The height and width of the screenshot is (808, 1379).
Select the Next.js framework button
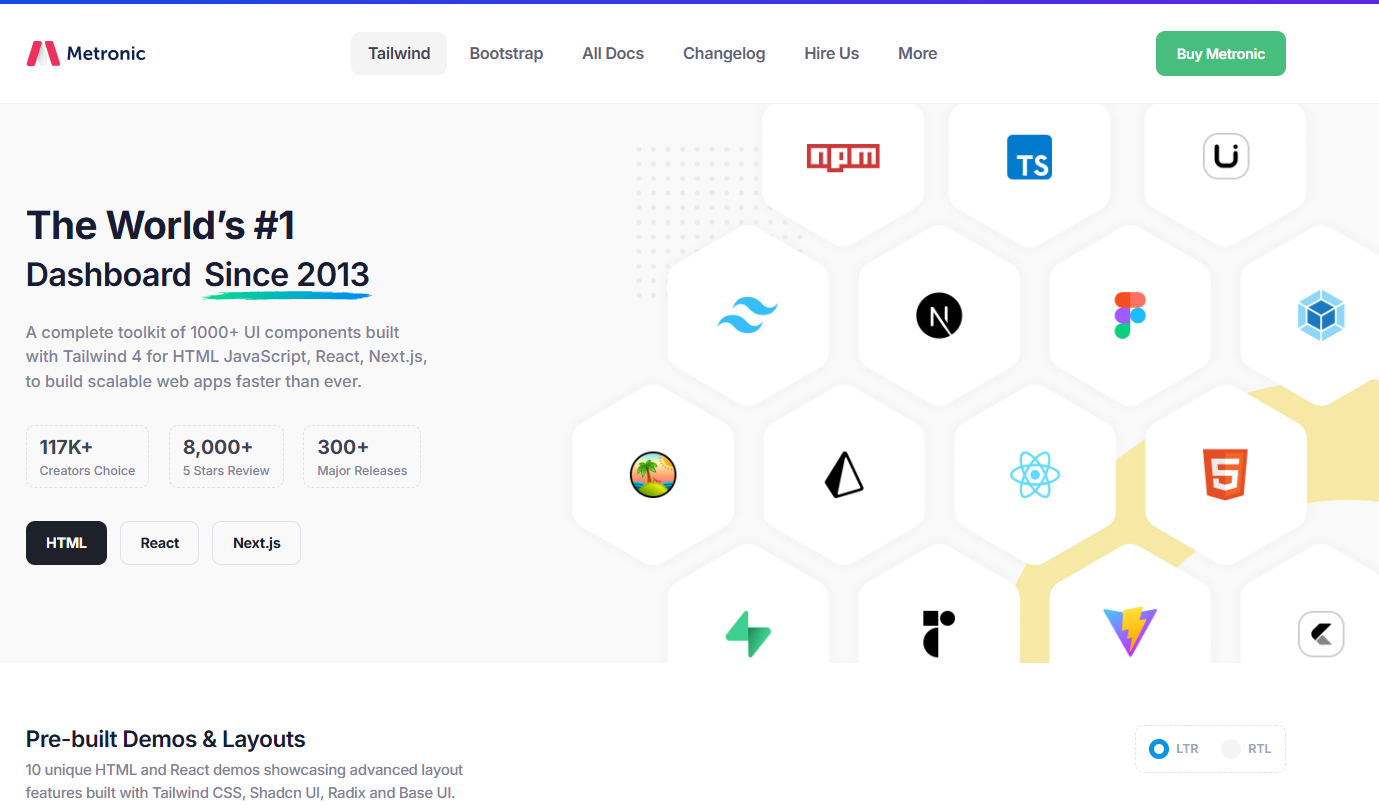256,543
